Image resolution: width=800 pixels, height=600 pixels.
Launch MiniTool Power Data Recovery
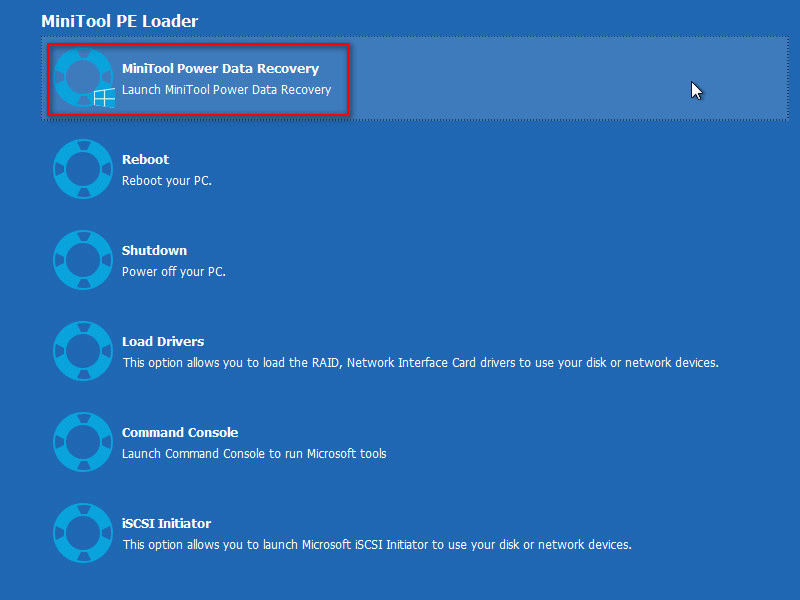220,68
